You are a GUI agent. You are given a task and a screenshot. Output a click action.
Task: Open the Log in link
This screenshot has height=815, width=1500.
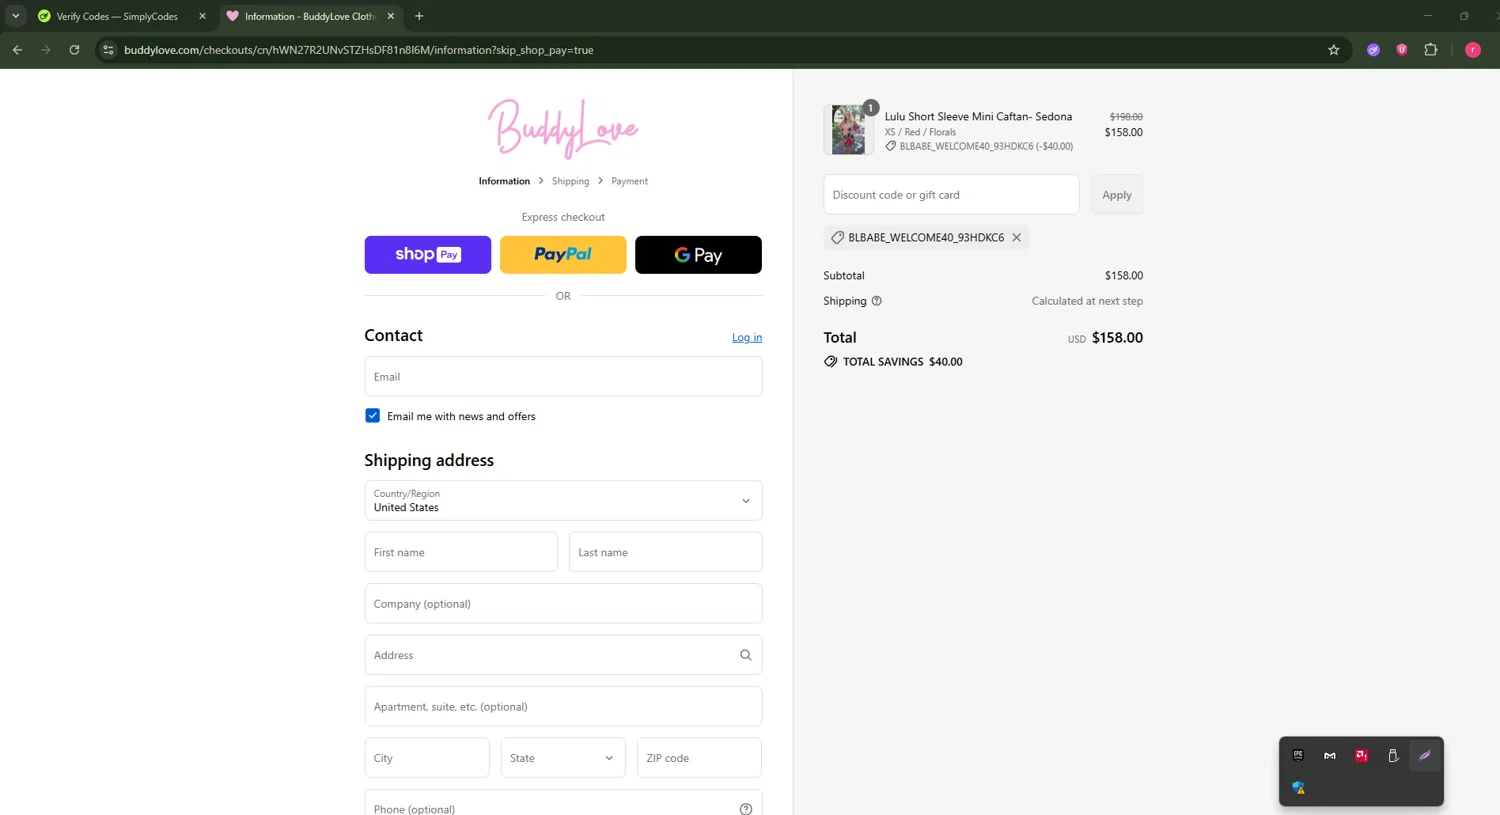(747, 338)
